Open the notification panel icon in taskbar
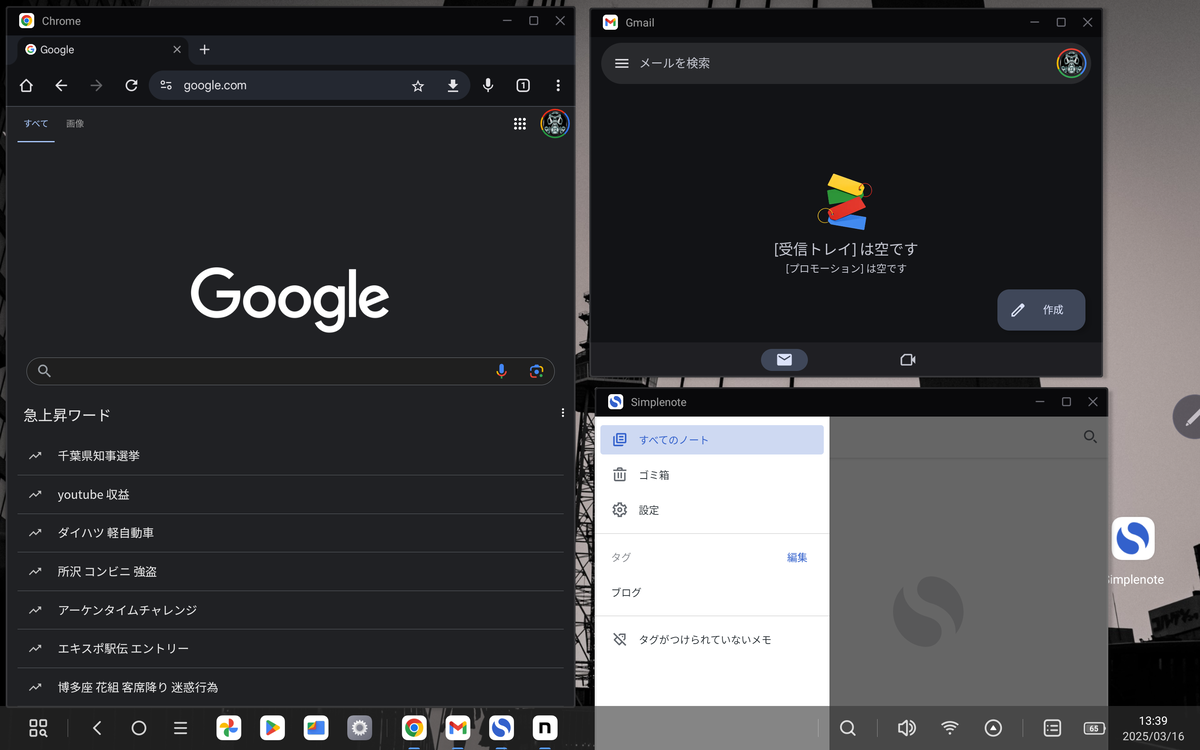This screenshot has height=750, width=1200. [1052, 728]
